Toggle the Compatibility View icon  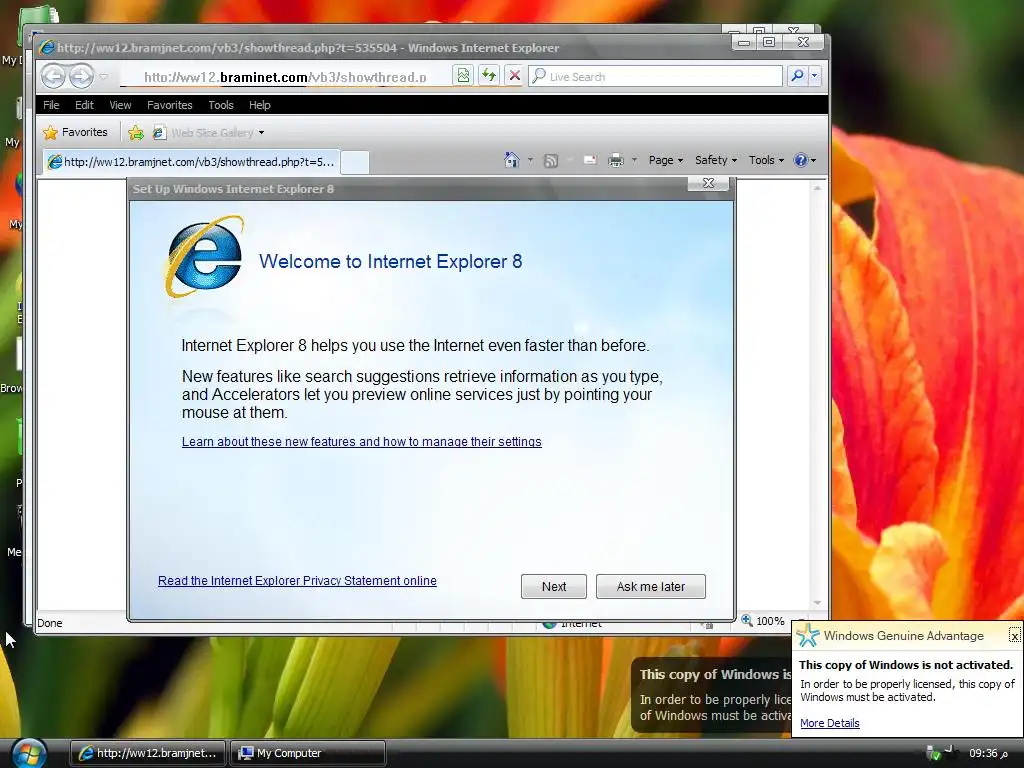tap(462, 76)
